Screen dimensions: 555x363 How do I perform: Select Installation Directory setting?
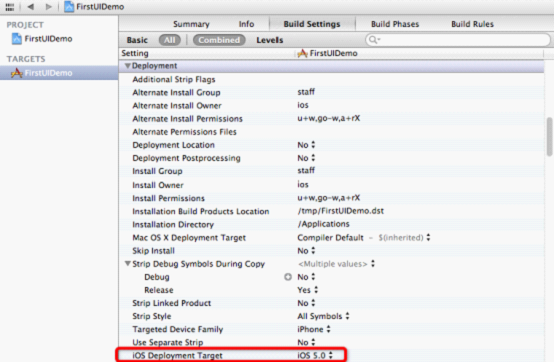click(x=173, y=224)
